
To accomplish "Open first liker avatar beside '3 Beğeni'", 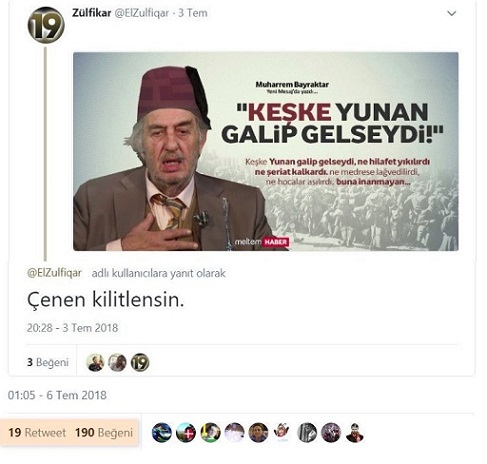I will click(95, 362).
